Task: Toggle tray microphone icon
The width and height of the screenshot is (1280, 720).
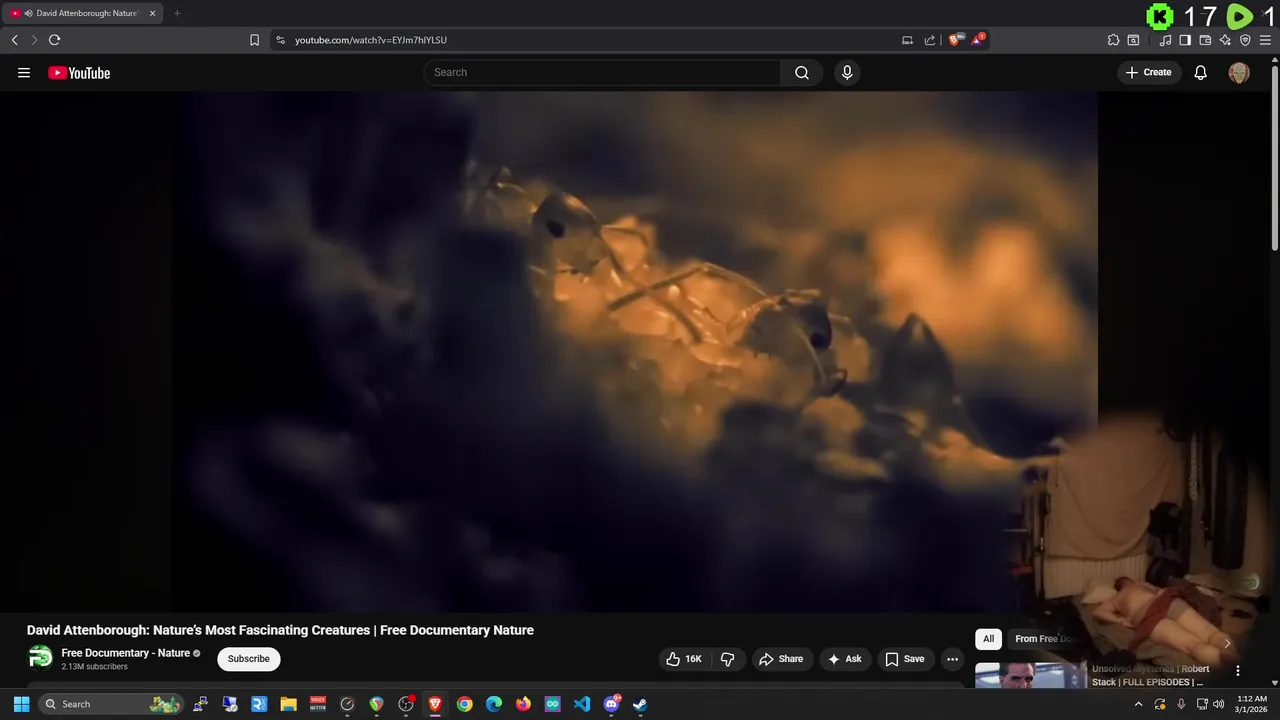Action: [x=1181, y=704]
